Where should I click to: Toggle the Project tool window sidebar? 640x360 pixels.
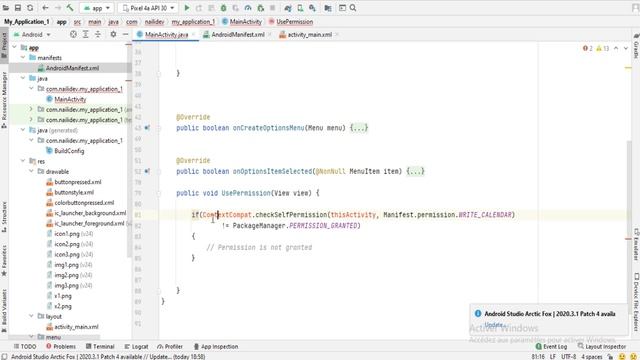point(4,44)
